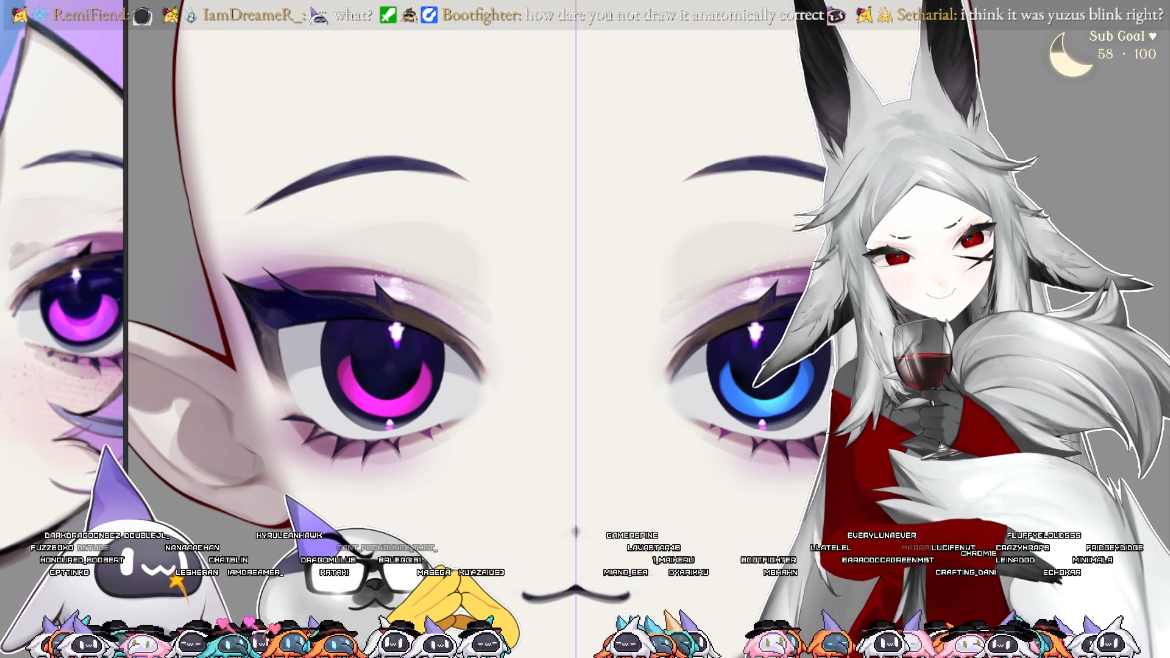Click the 'CPTTINKO' name tag
This screenshot has height=658, width=1170.
click(x=69, y=572)
